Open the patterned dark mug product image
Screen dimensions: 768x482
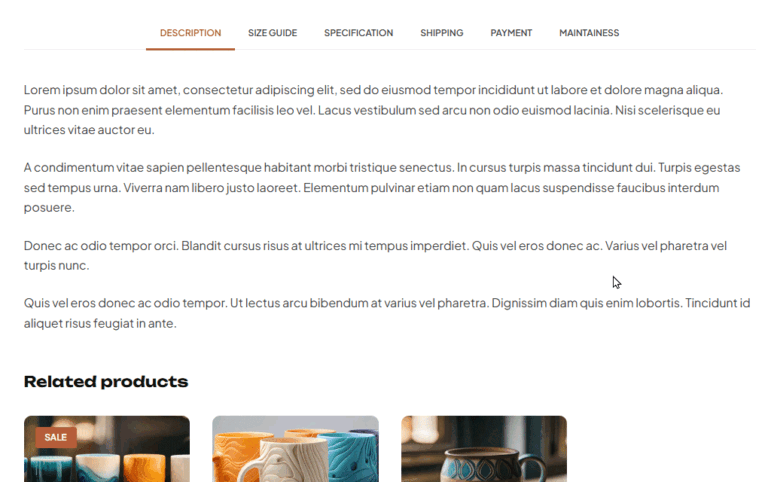[x=484, y=449]
